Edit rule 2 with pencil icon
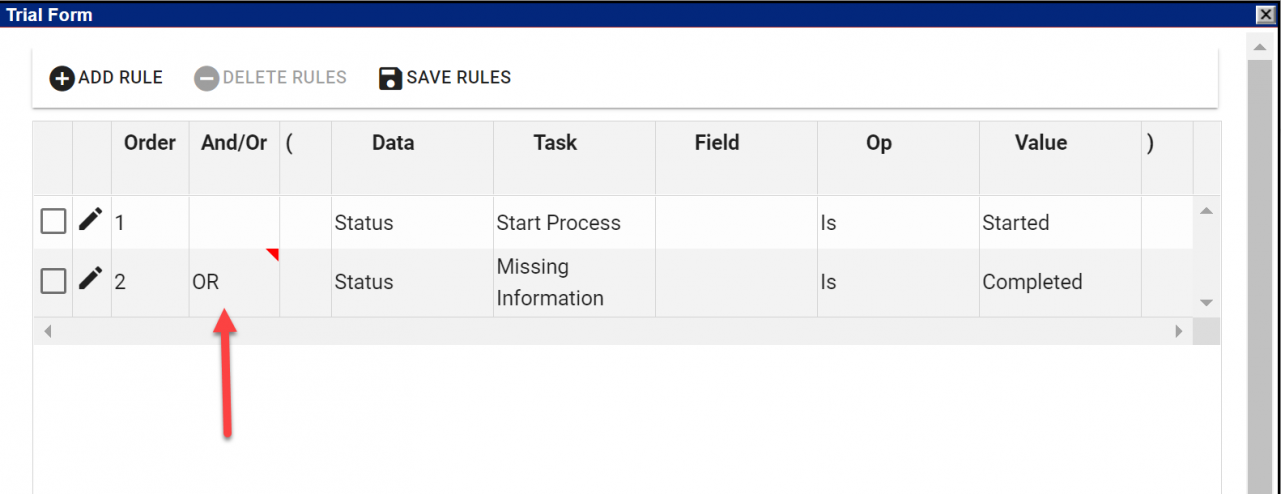Viewport: 1281px width, 494px height. point(91,280)
